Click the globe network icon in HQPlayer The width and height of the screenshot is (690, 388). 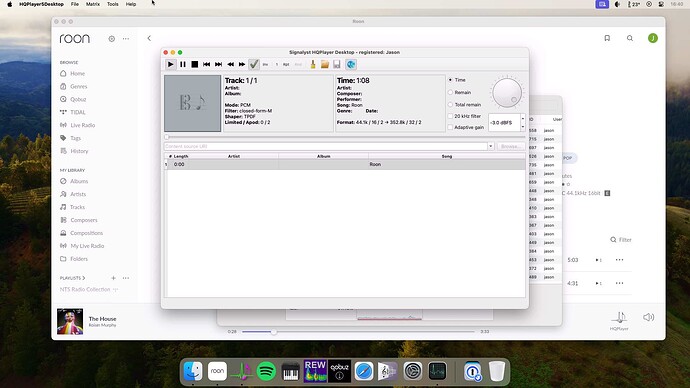(x=351, y=64)
